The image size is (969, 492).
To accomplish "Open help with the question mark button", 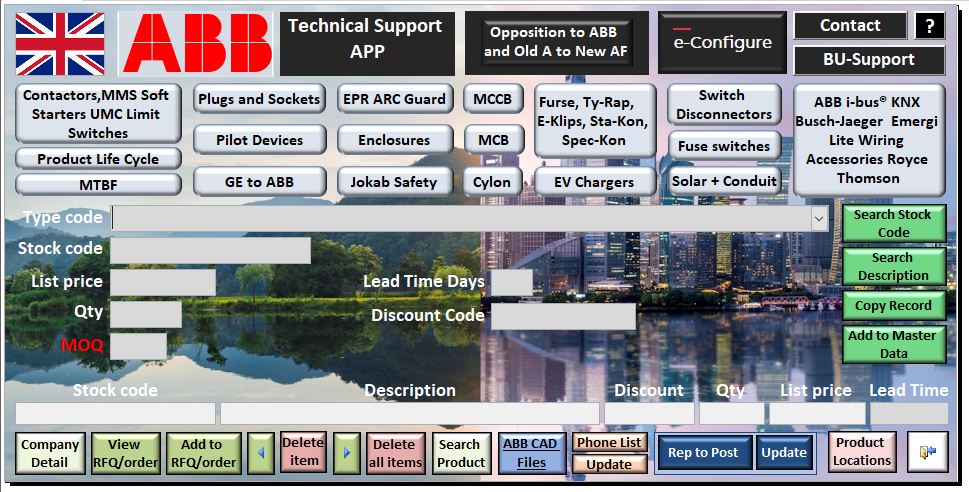I will (x=929, y=26).
